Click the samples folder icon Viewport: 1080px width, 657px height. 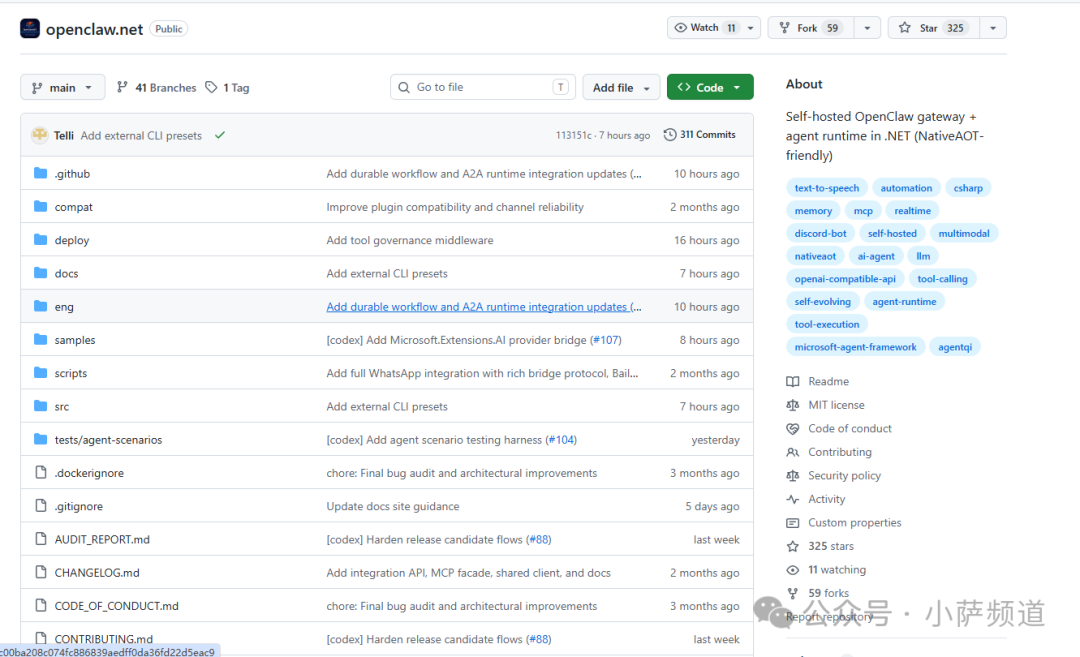point(41,339)
